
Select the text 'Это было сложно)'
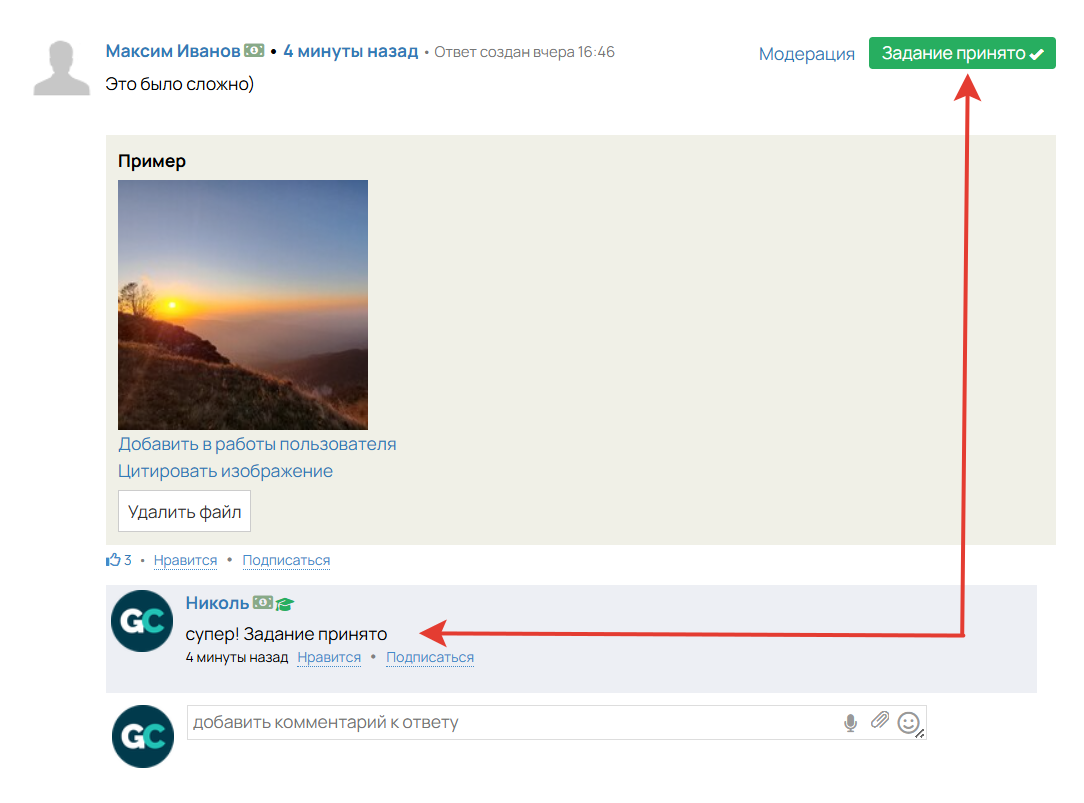180,84
